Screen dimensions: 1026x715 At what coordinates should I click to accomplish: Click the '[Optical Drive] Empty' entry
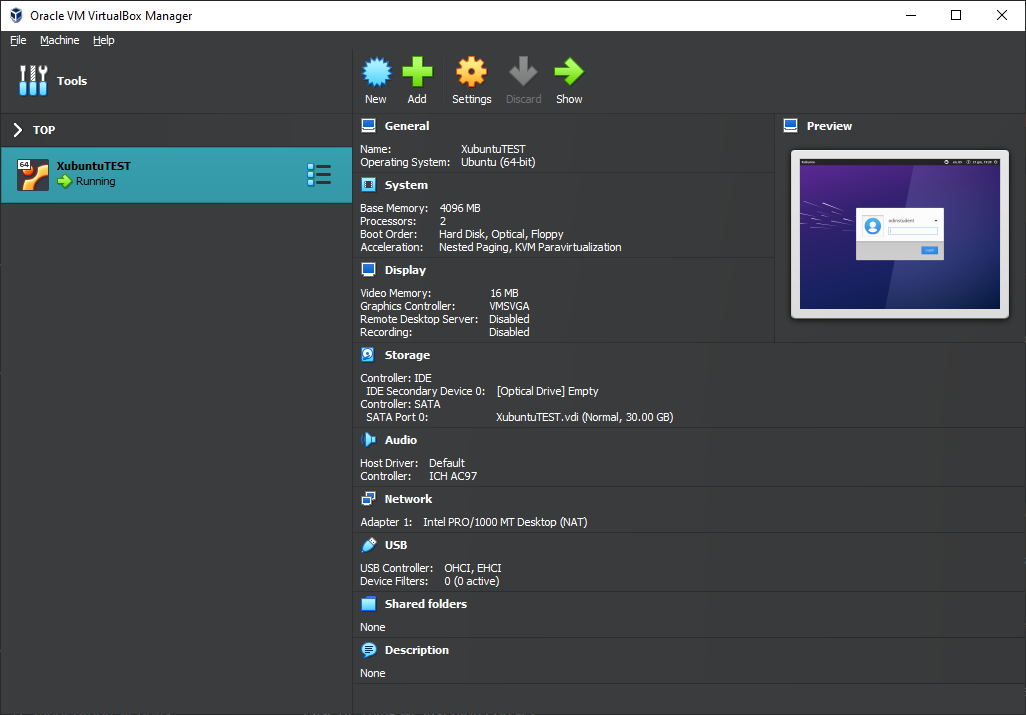(x=548, y=391)
